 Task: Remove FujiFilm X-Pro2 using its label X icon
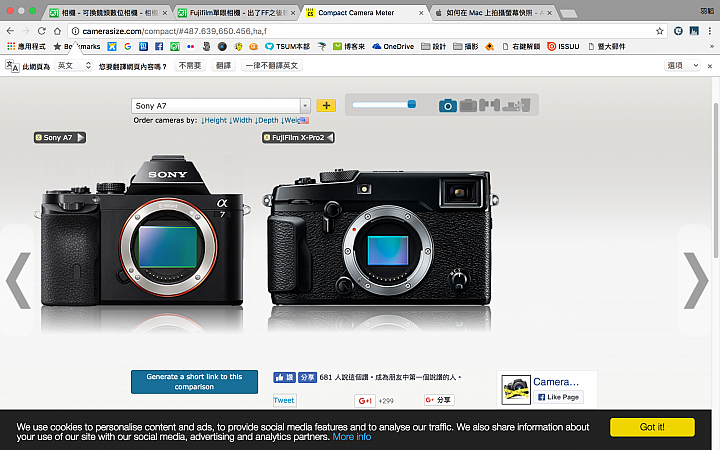click(x=267, y=137)
